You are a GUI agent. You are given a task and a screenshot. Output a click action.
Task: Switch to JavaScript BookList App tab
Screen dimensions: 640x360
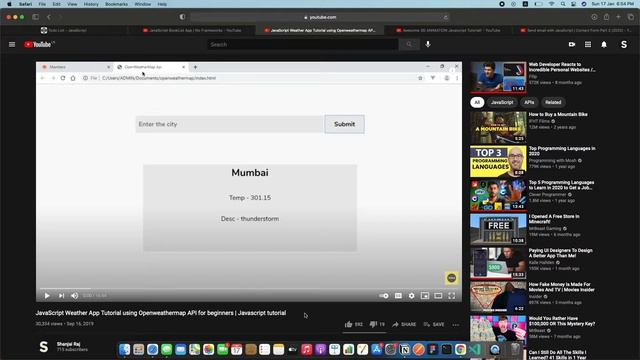[191, 30]
